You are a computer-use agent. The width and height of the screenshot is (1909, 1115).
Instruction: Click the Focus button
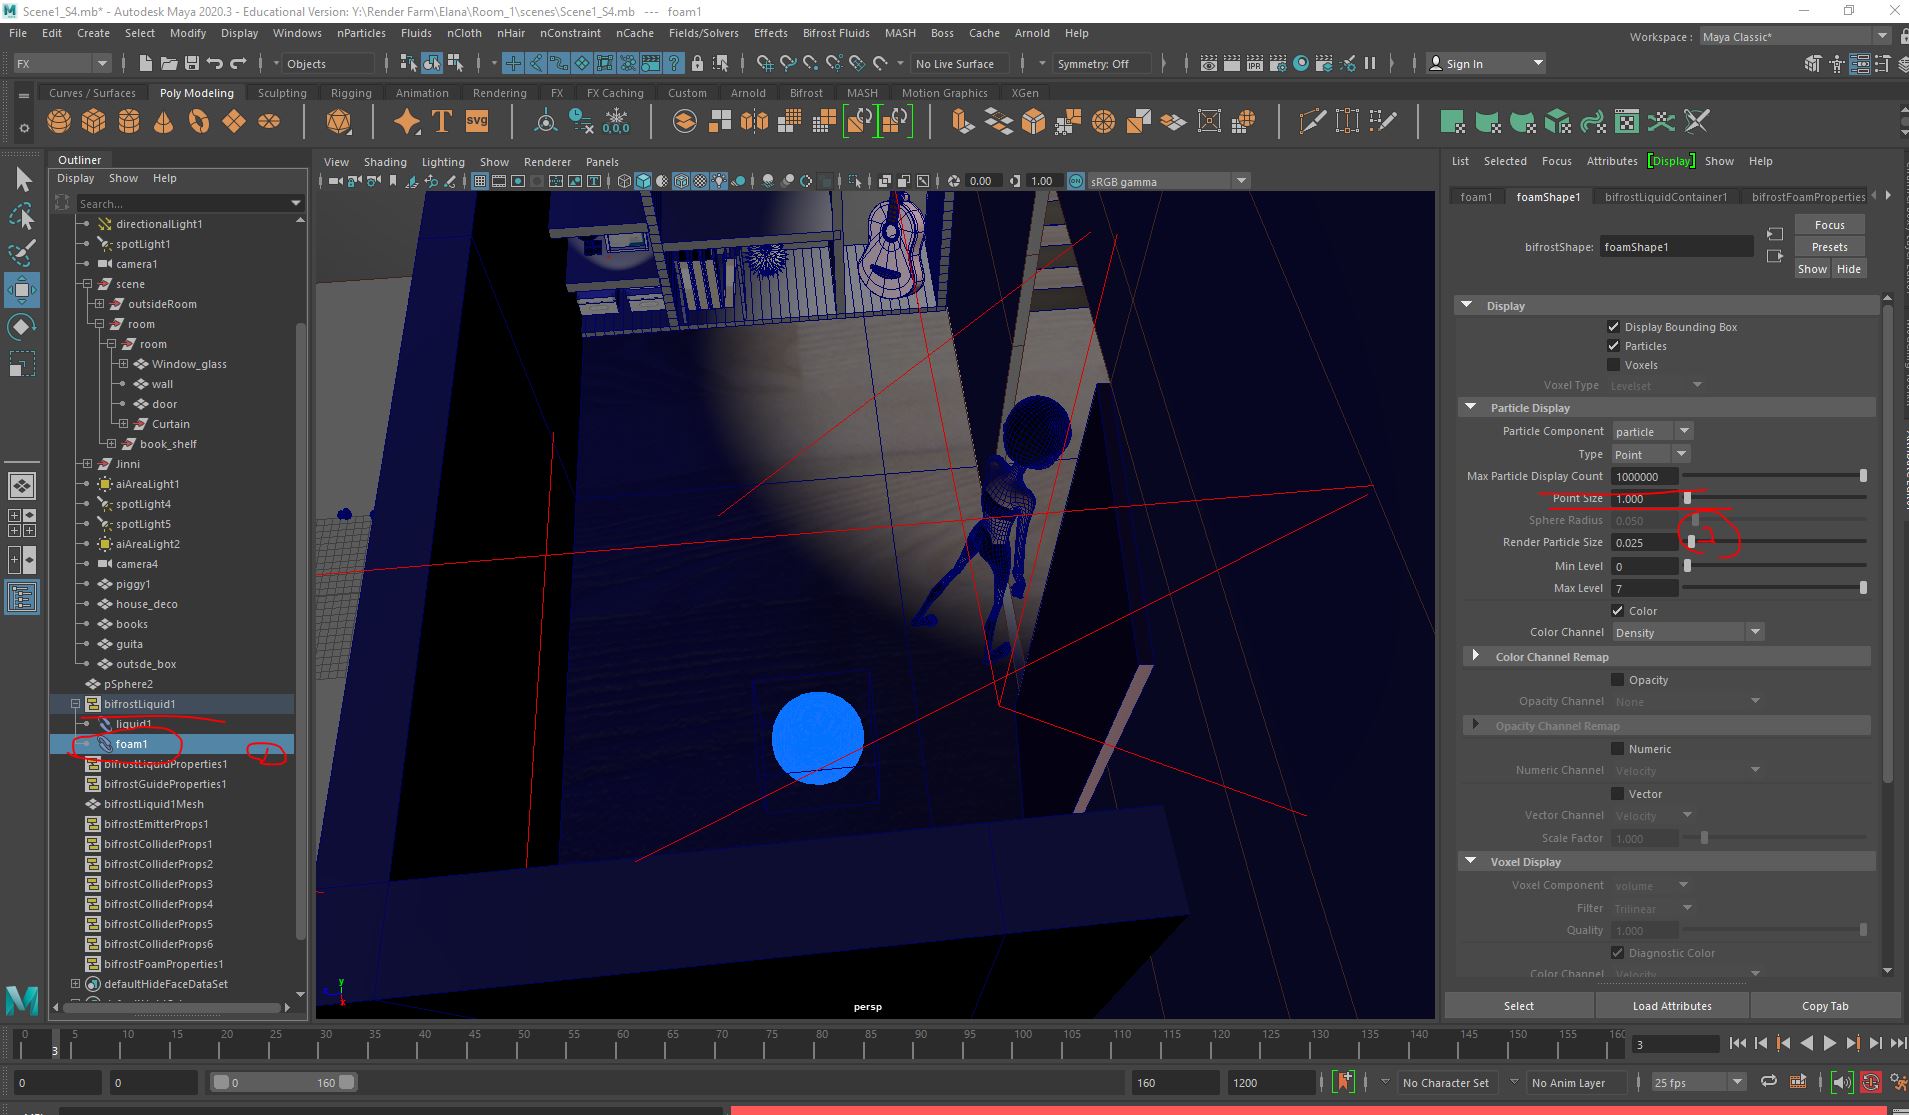[1829, 225]
